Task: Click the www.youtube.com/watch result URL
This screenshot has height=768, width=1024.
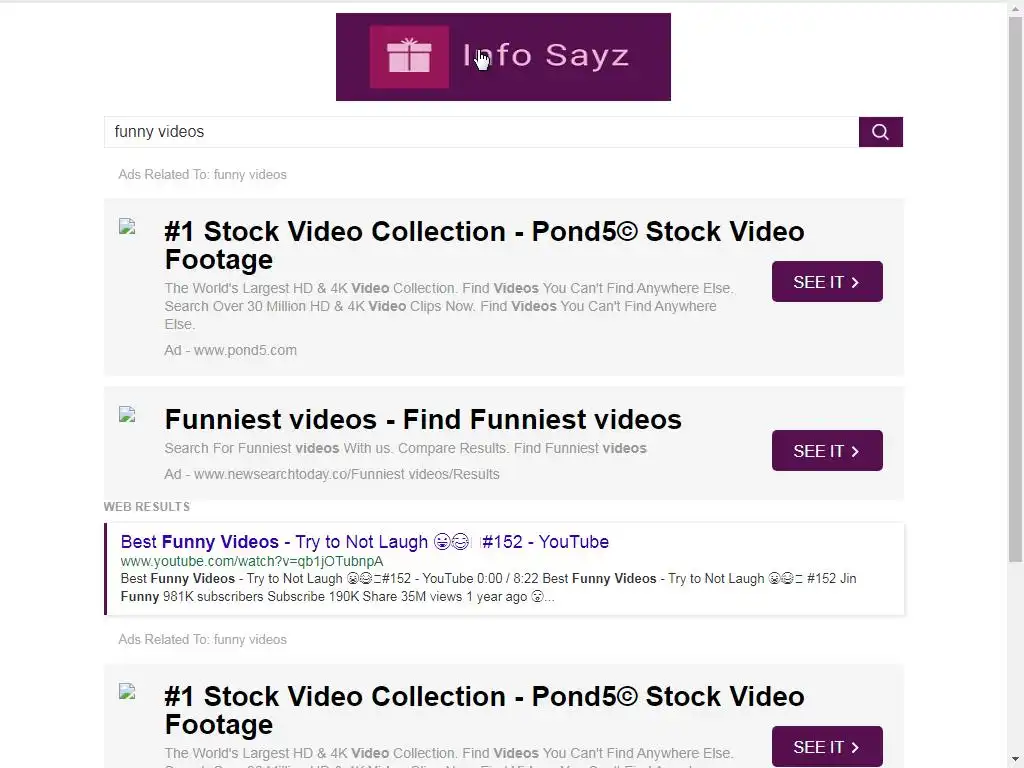Action: tap(251, 561)
